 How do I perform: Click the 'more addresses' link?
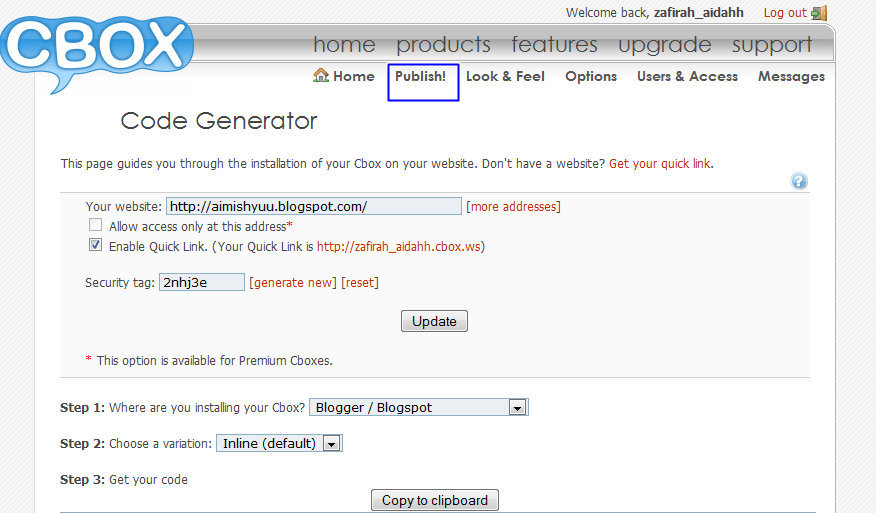point(513,206)
